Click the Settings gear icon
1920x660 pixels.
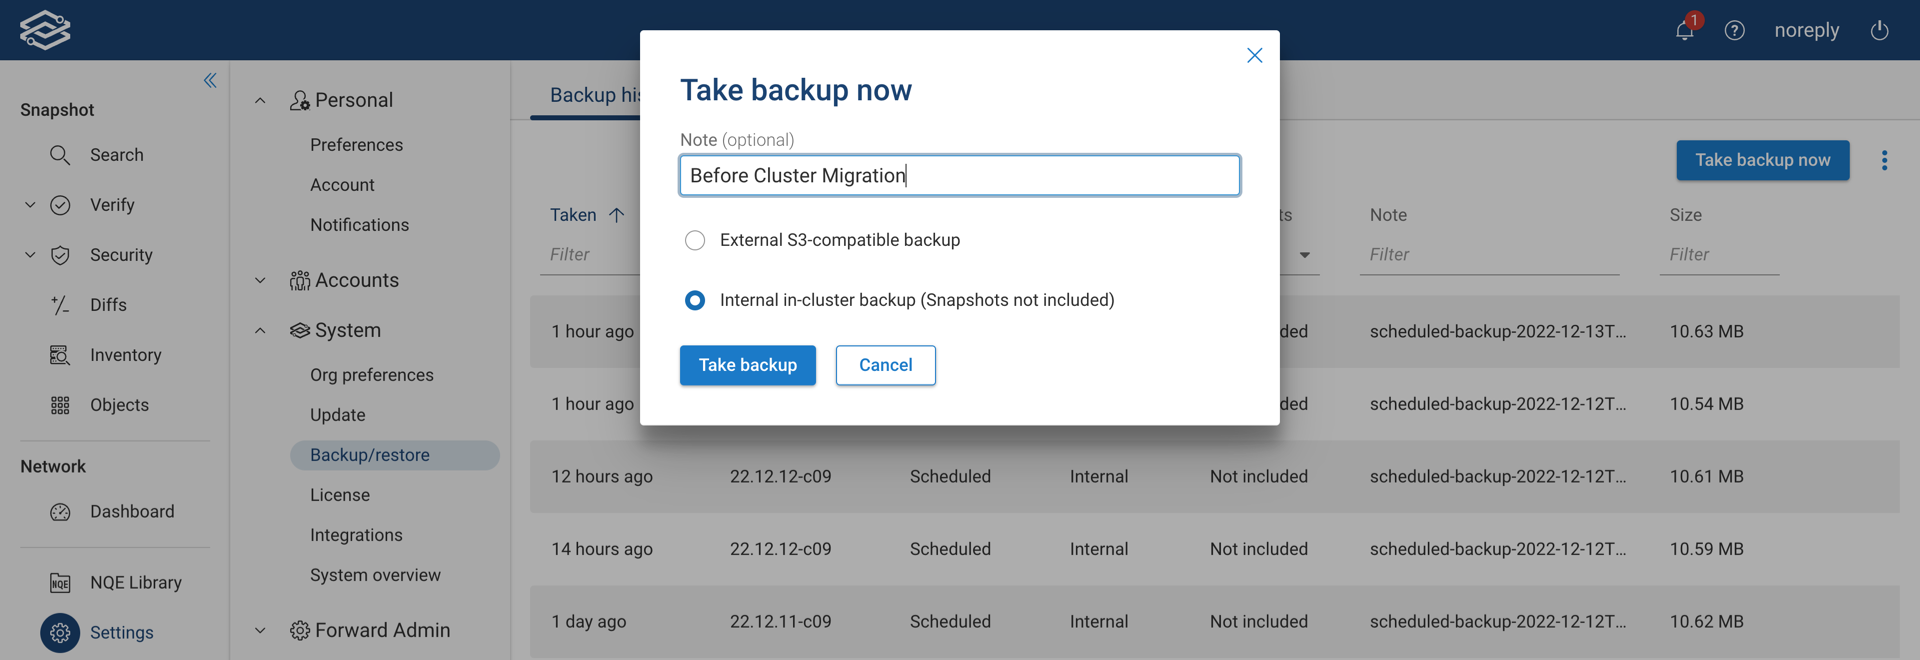(x=60, y=633)
